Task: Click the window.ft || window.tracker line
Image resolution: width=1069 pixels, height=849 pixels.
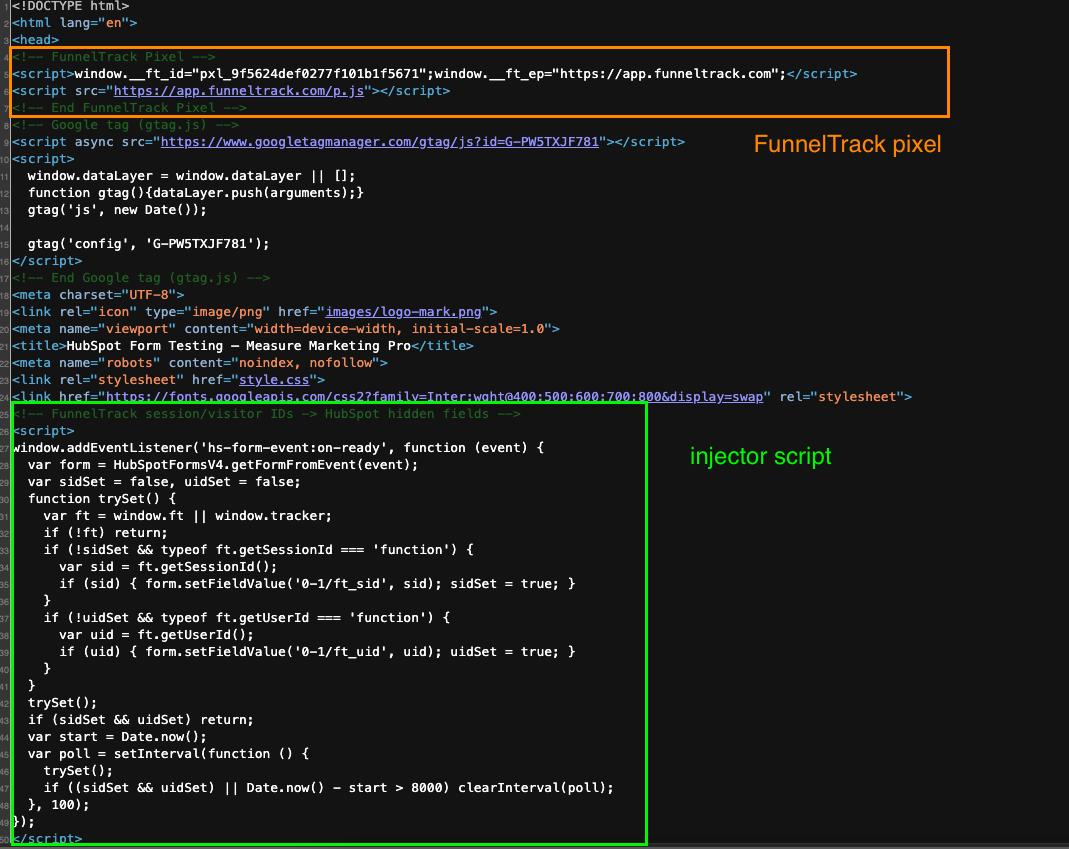Action: pos(187,516)
